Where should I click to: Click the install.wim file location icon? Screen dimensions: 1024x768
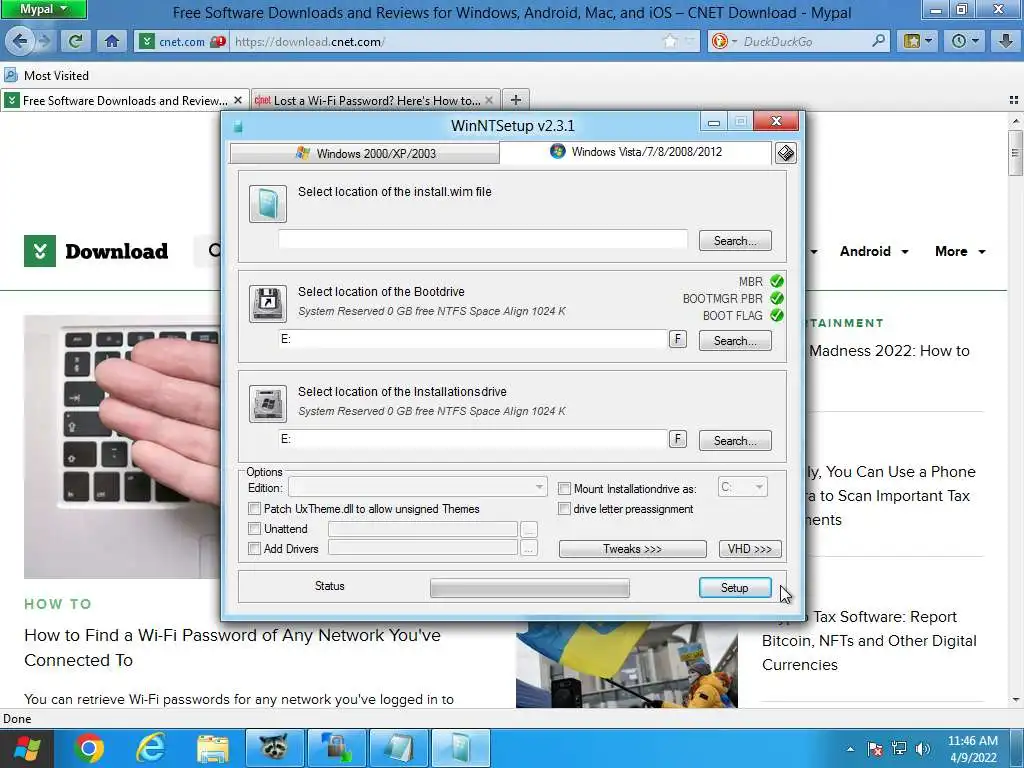pos(268,204)
